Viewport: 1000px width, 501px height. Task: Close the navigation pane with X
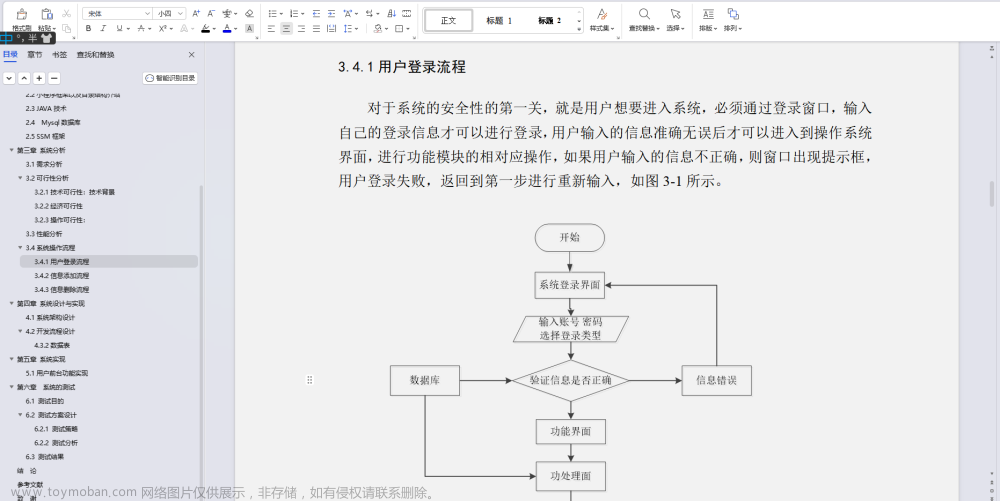click(191, 55)
